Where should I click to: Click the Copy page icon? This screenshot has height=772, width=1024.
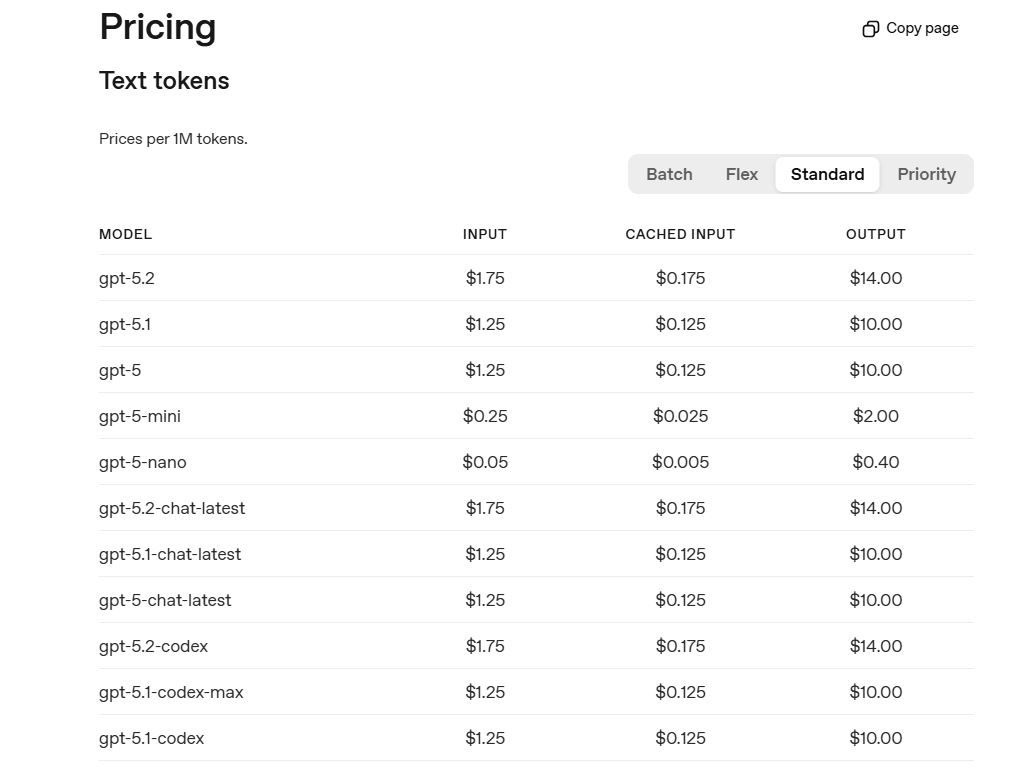tap(870, 29)
